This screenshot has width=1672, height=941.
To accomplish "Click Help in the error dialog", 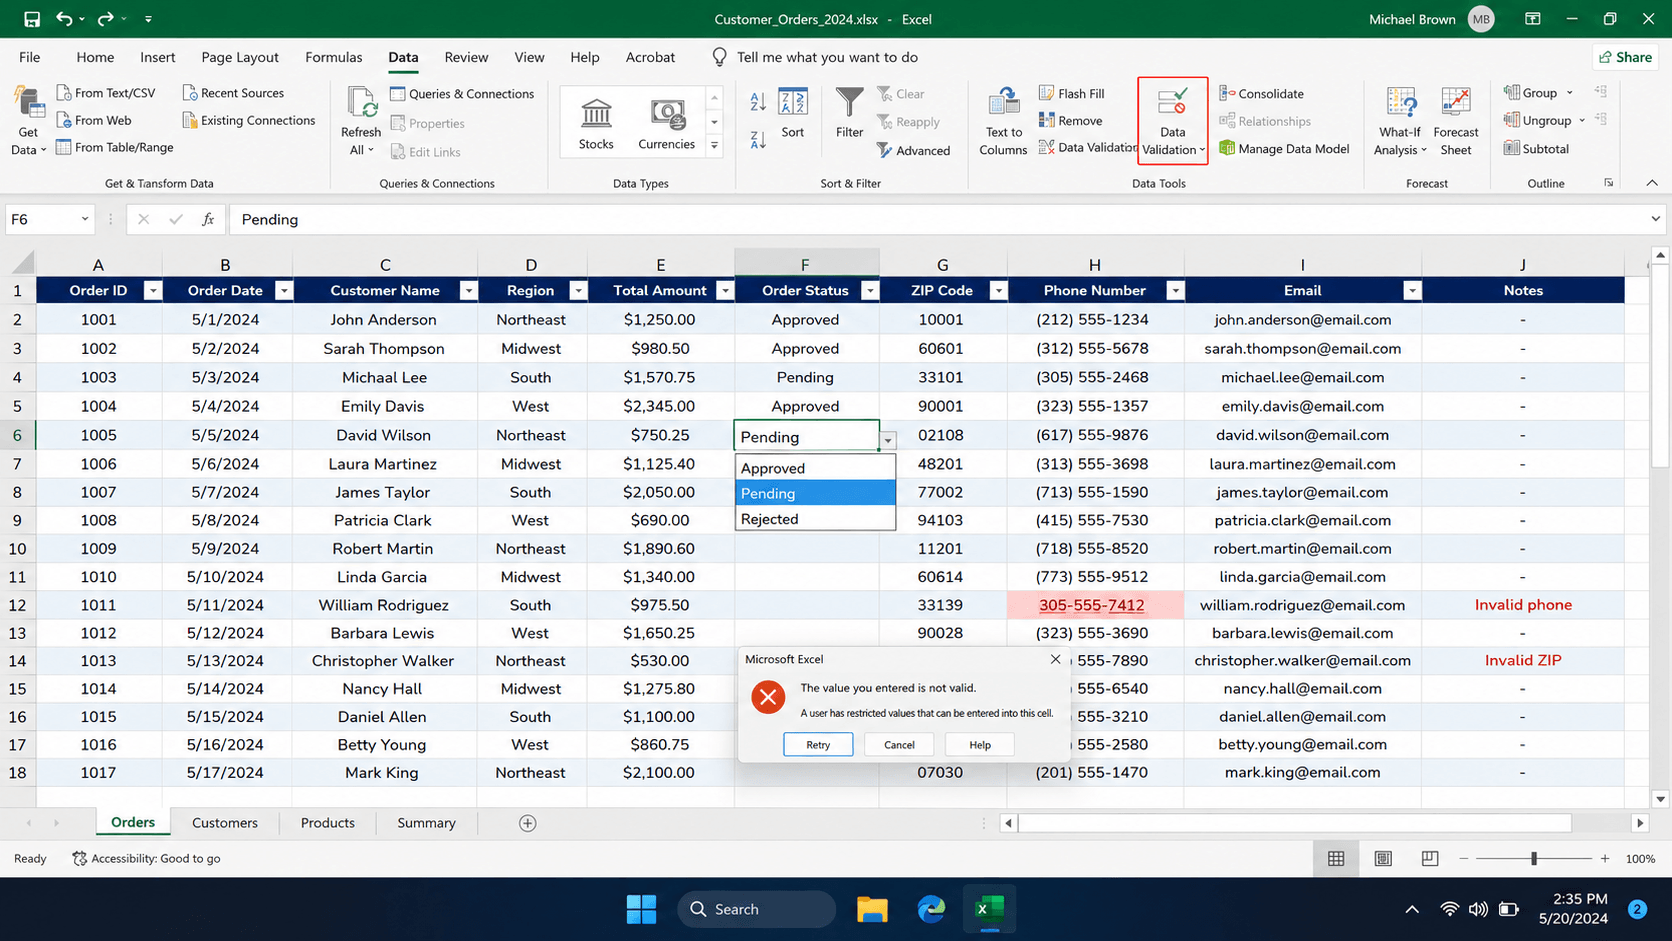I will tap(980, 745).
